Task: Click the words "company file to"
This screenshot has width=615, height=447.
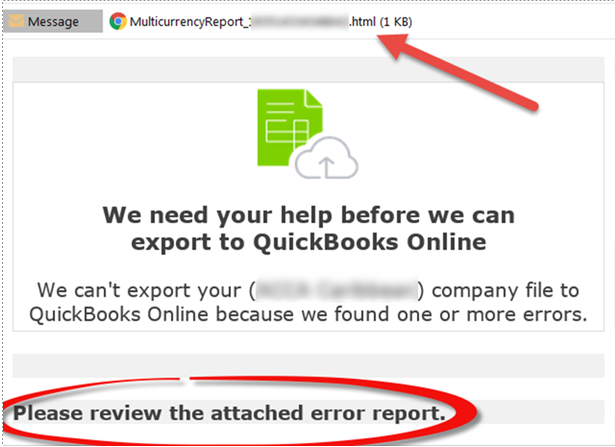Action: [x=506, y=291]
